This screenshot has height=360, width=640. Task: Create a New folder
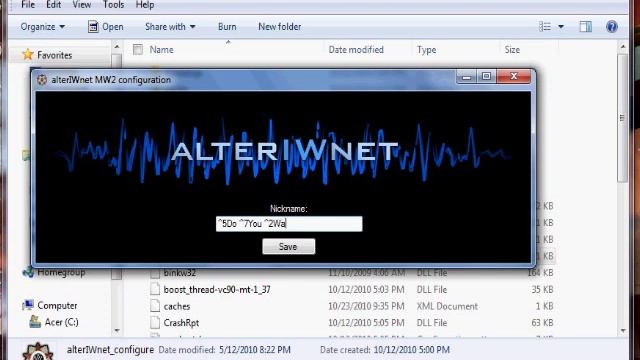(x=280, y=27)
